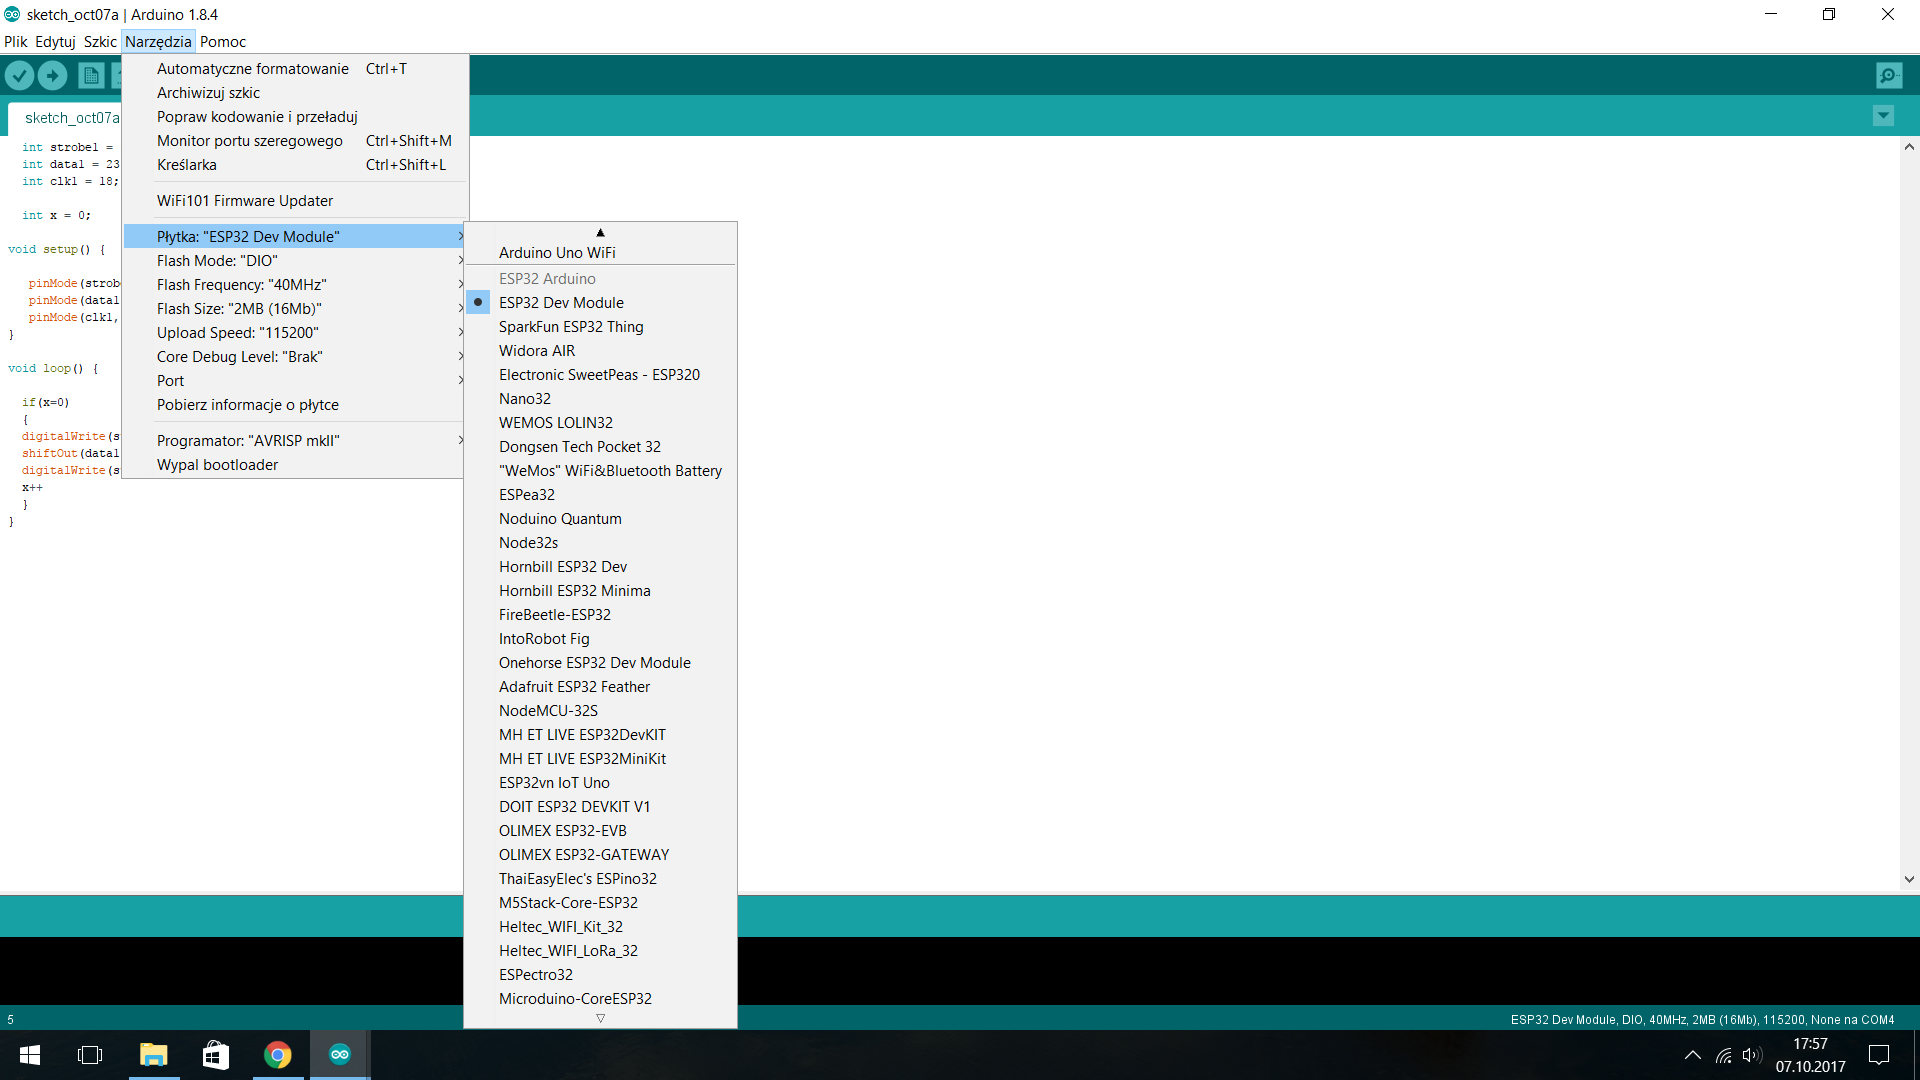Open Windows Start menu

(30, 1055)
